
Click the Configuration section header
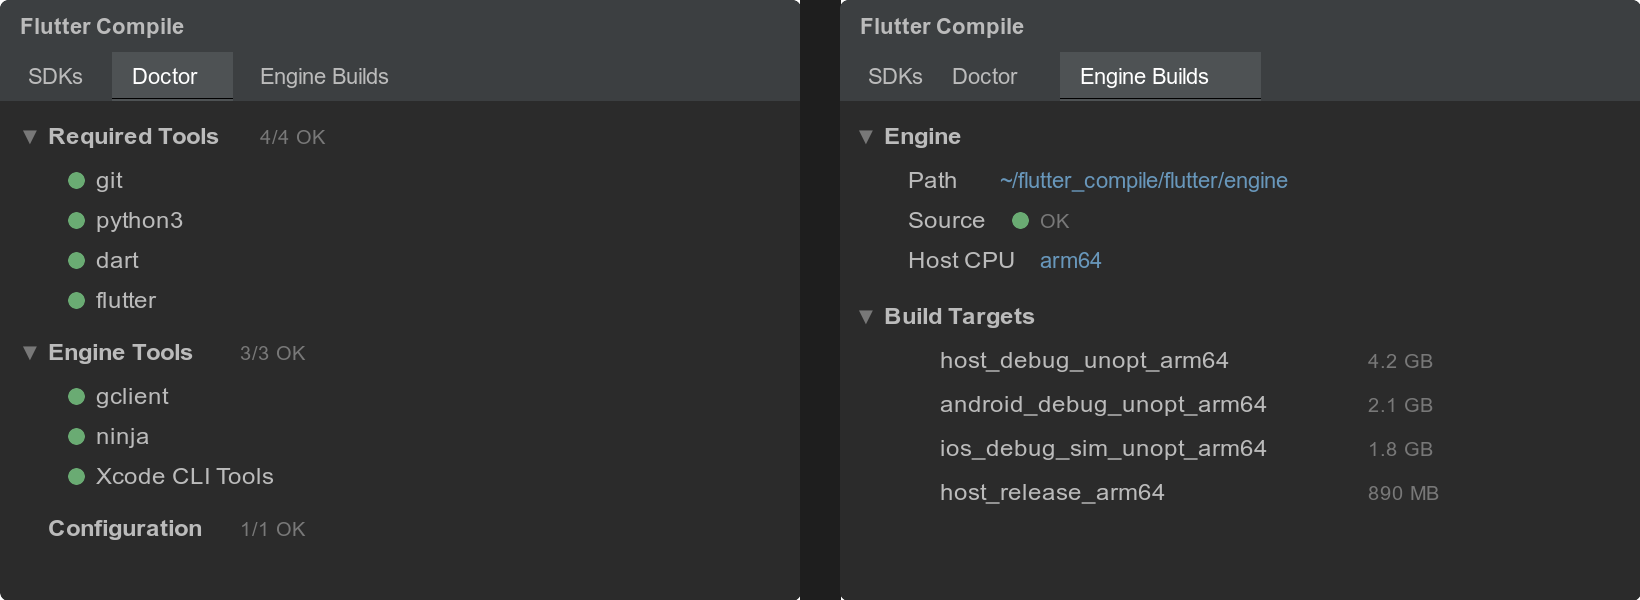click(125, 529)
